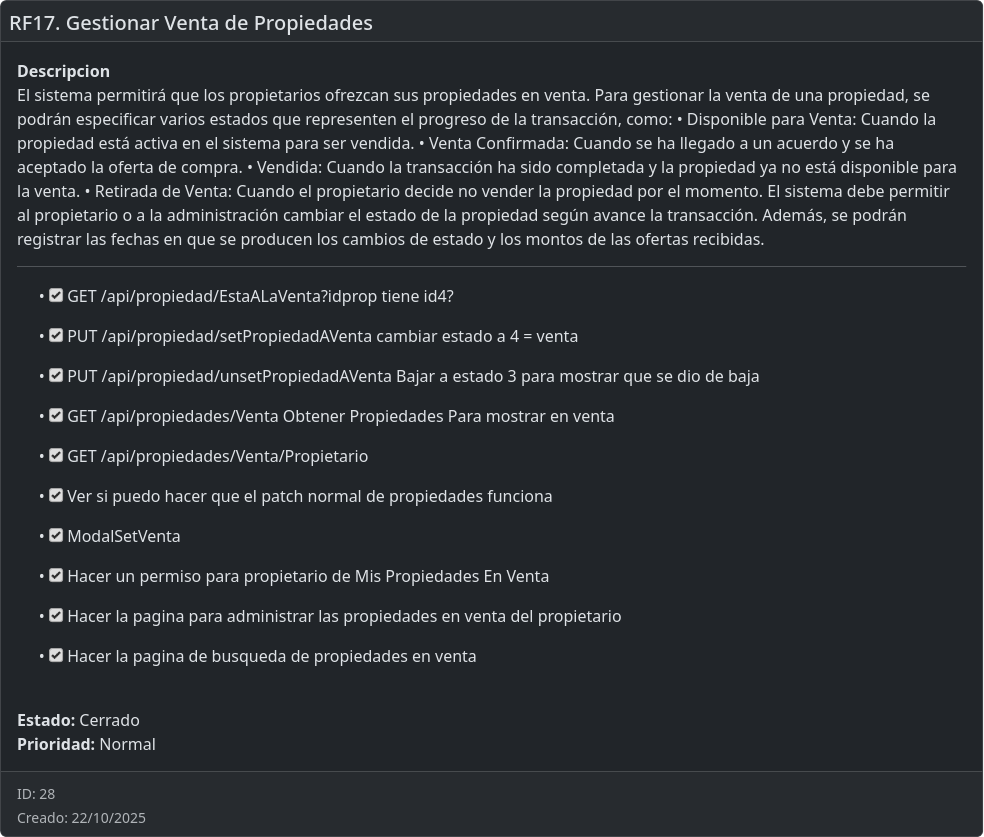Uncheck the 'patch normal de propiedades' checkbox
The width and height of the screenshot is (984, 837).
click(56, 496)
